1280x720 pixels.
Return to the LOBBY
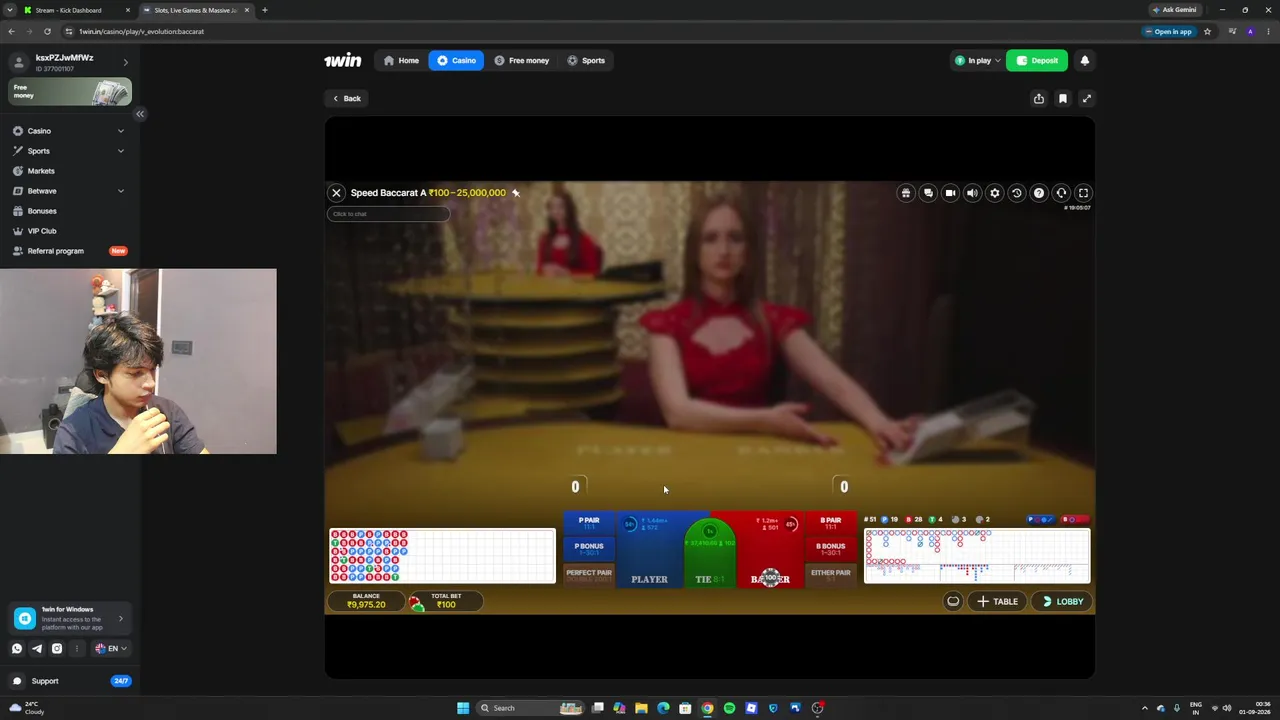coord(1062,602)
